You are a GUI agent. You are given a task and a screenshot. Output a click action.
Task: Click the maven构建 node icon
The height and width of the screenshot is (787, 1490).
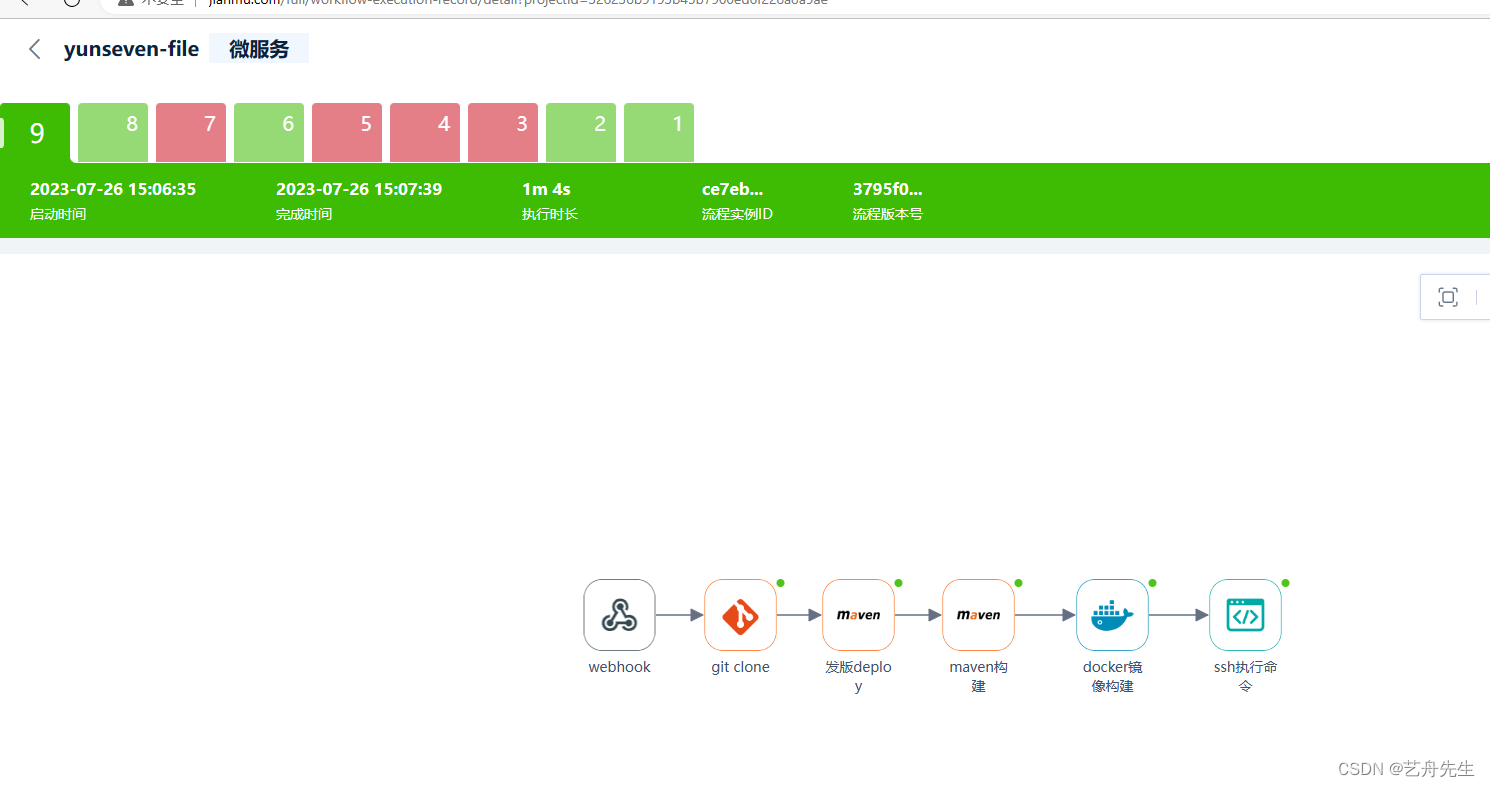978,615
